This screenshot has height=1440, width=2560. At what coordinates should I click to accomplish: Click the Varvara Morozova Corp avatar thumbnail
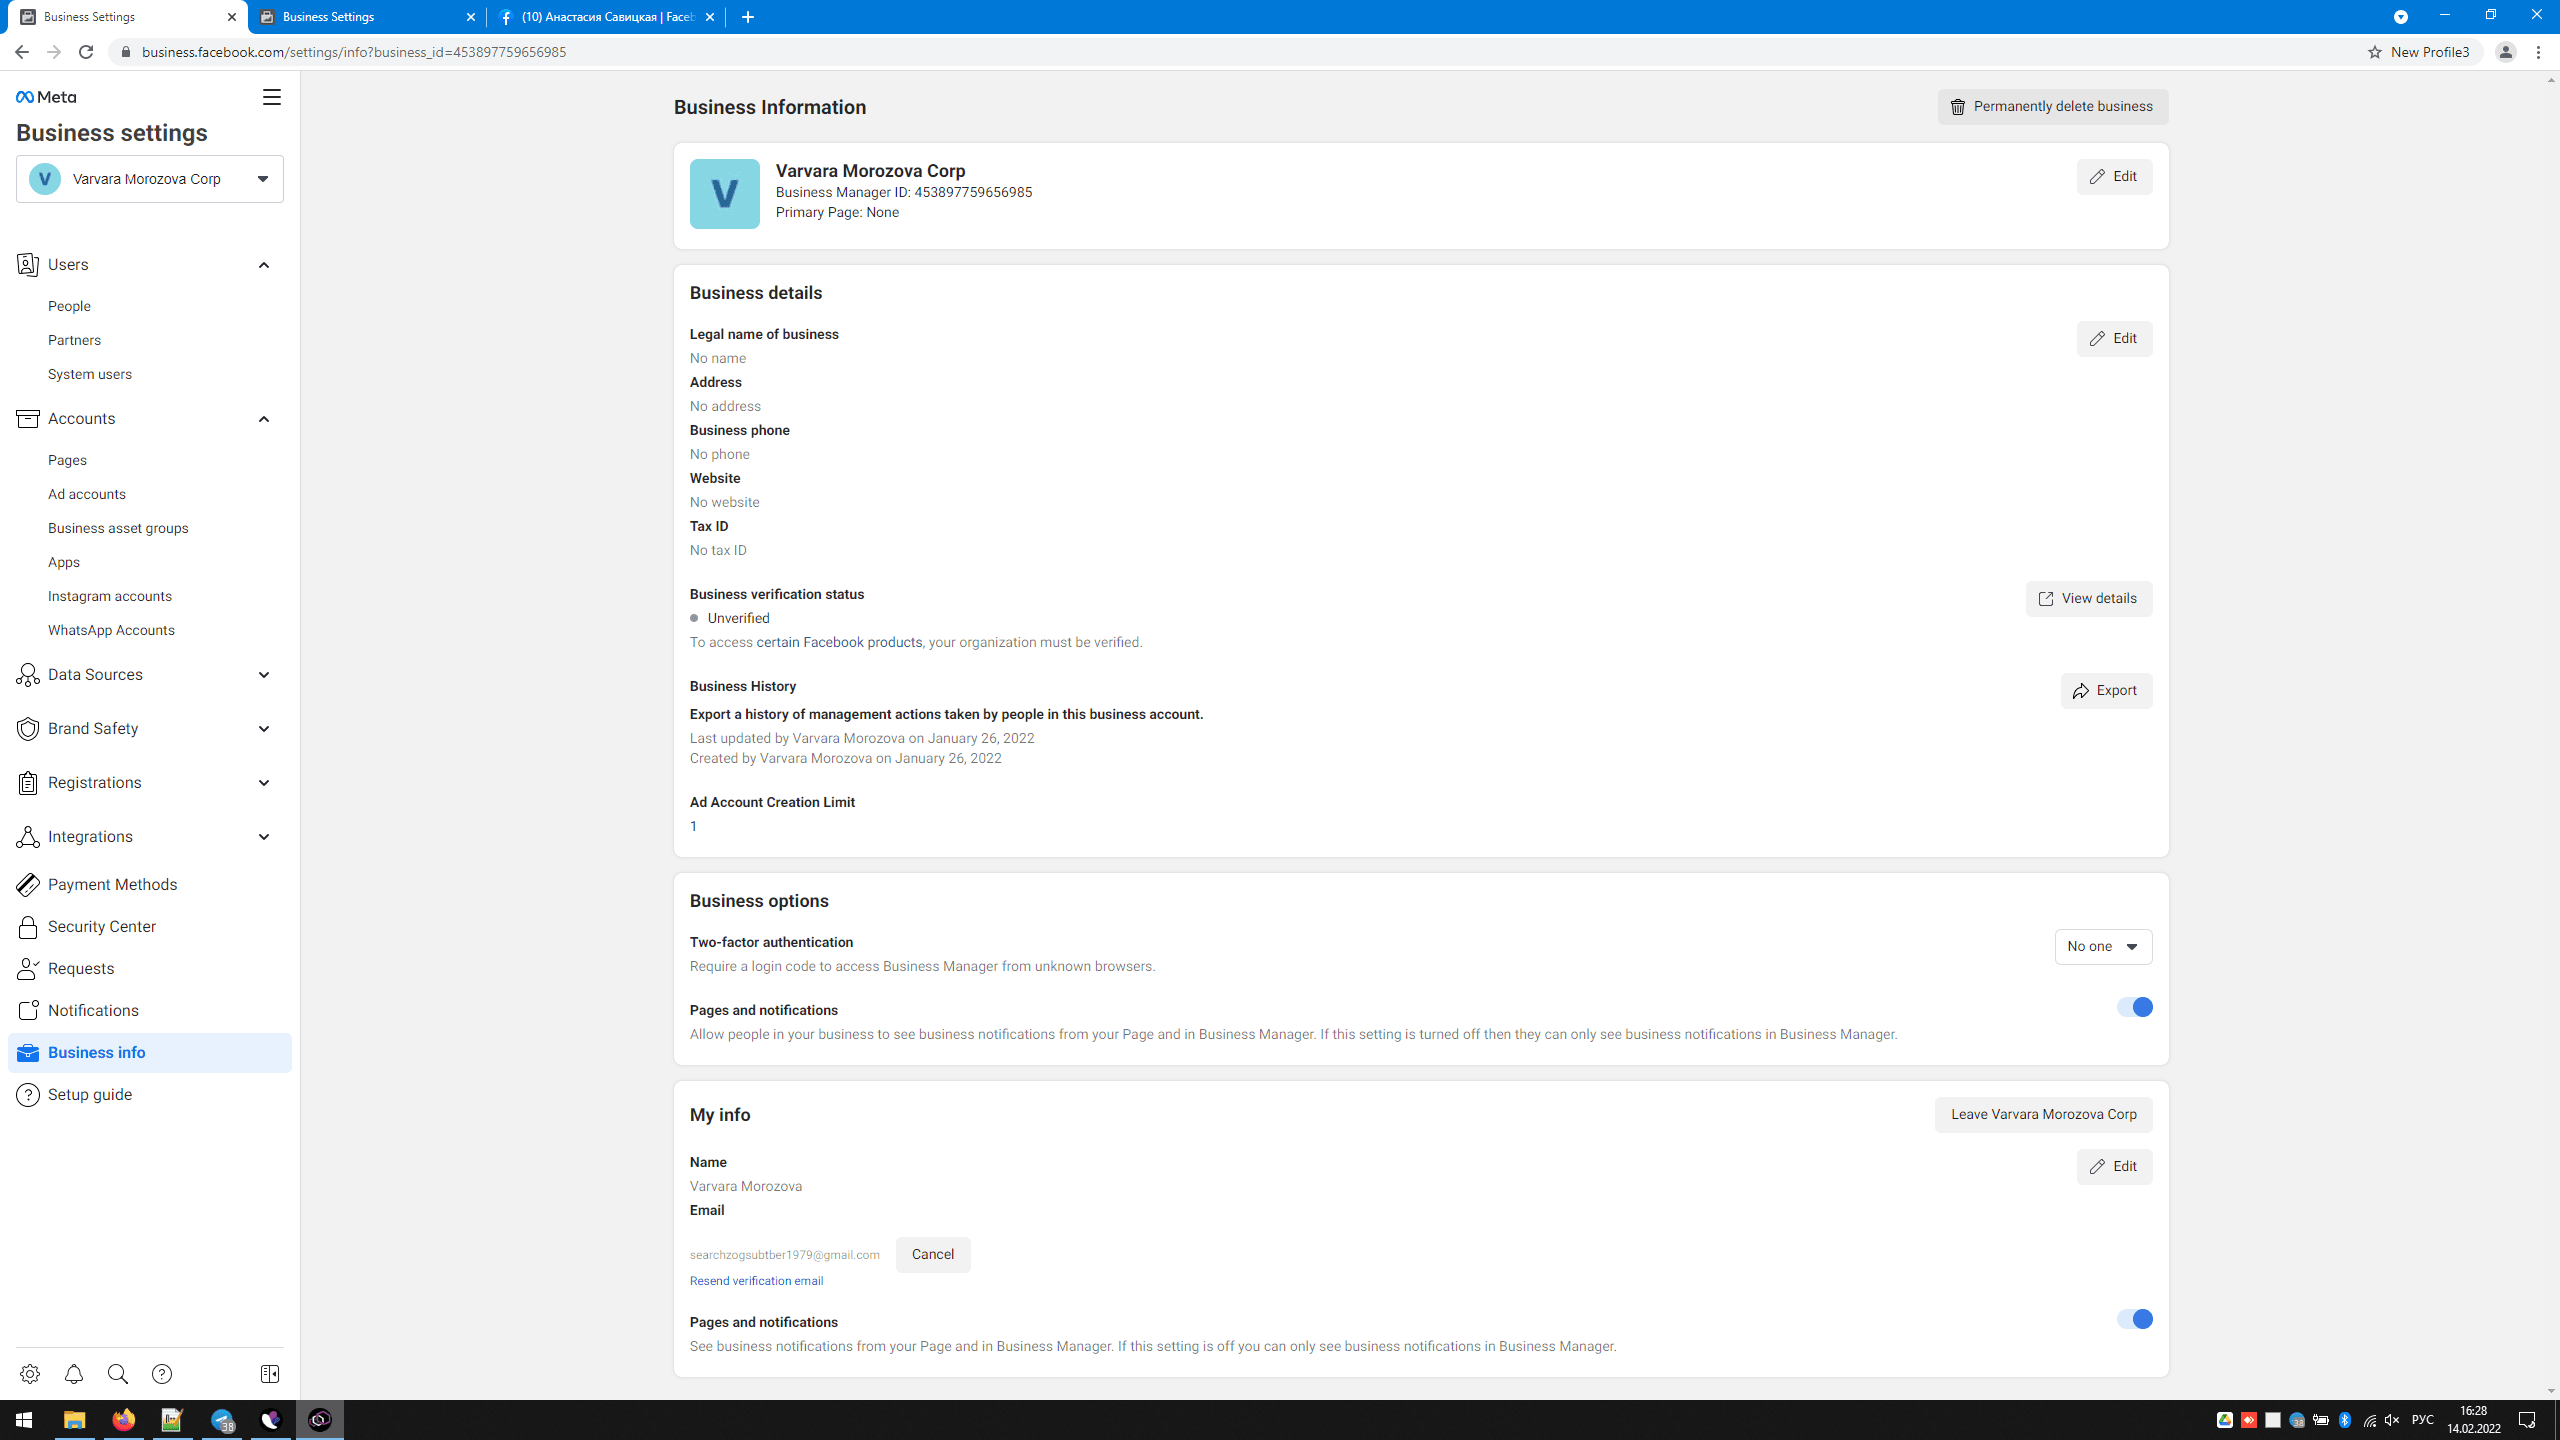point(725,194)
